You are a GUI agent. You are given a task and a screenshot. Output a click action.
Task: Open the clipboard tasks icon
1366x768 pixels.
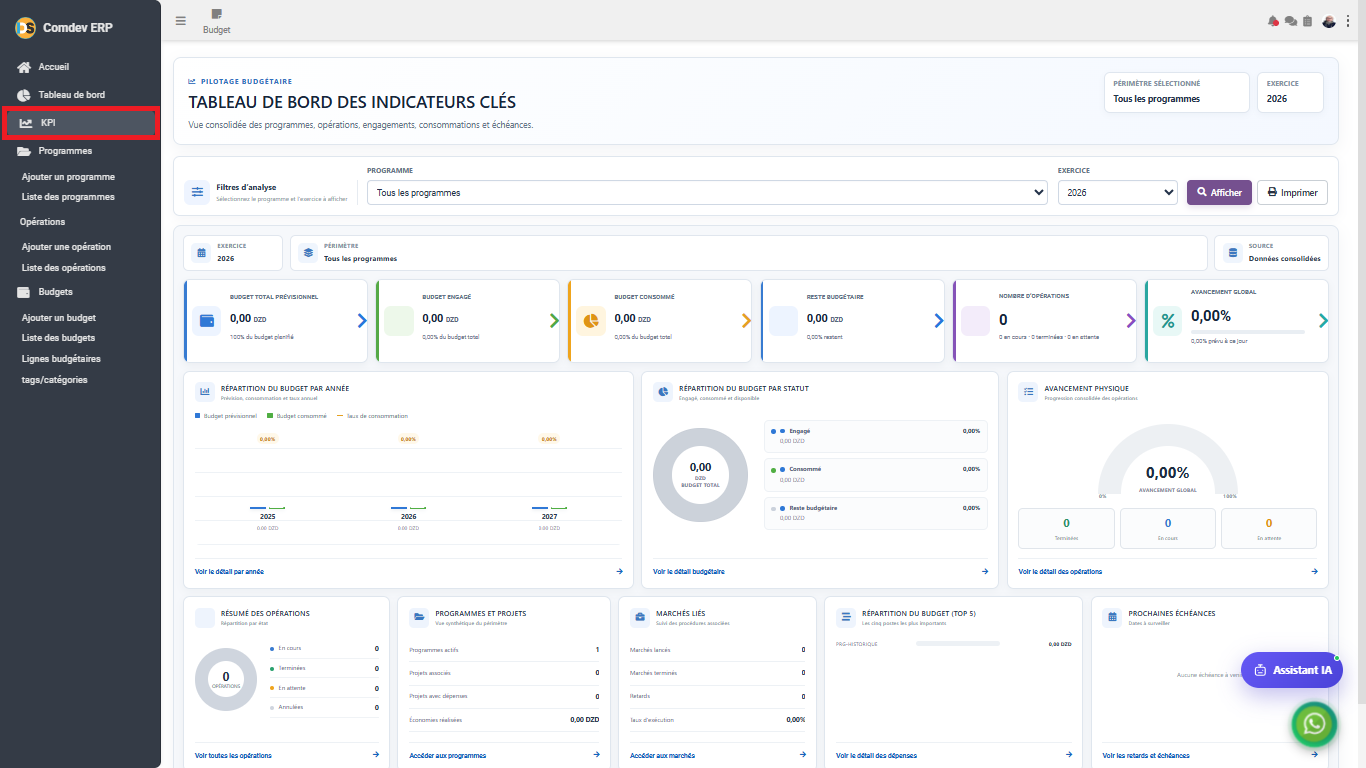point(1307,21)
